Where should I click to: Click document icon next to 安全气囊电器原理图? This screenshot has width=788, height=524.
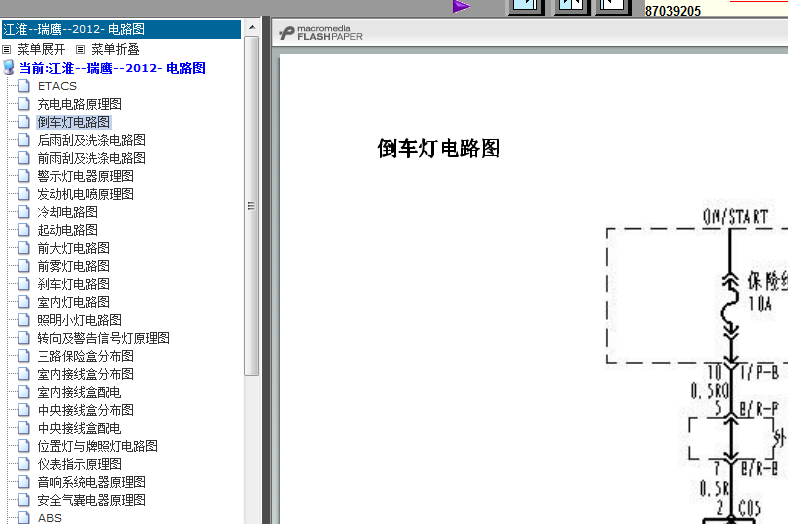24,500
